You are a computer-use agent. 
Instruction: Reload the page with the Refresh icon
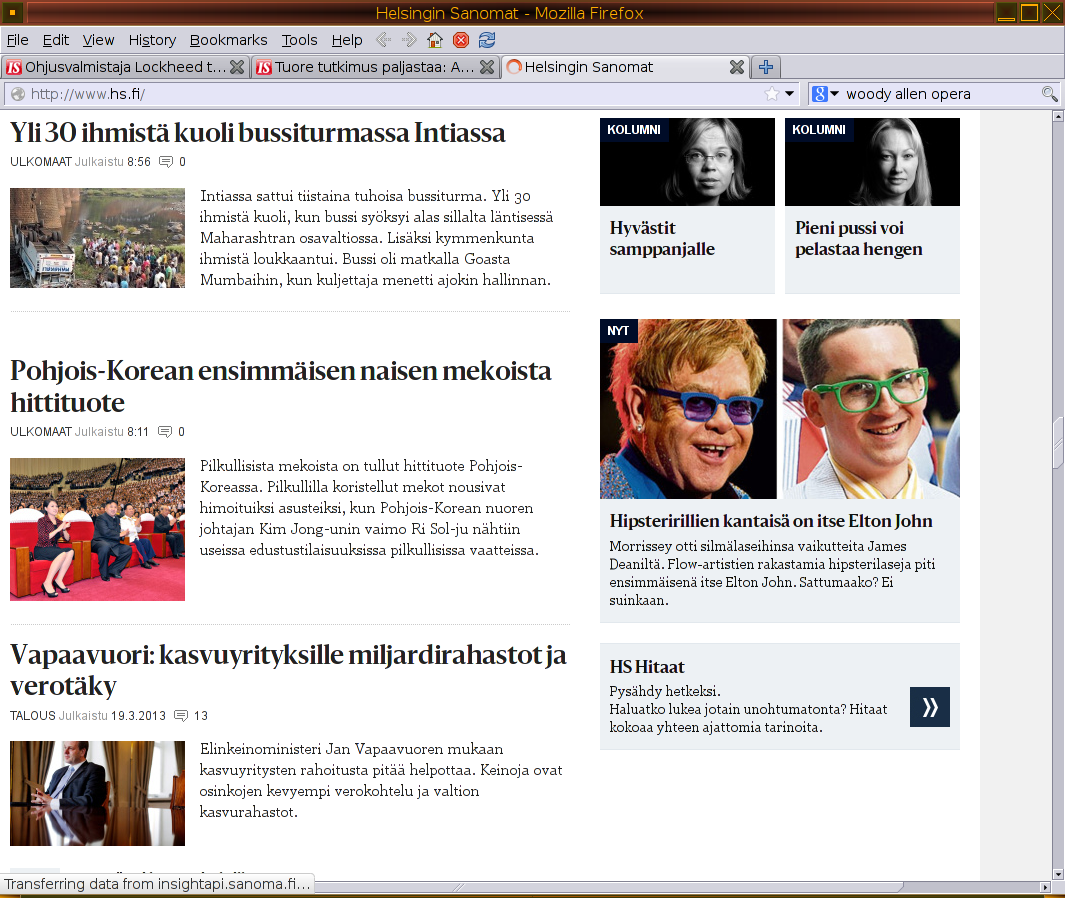click(487, 40)
